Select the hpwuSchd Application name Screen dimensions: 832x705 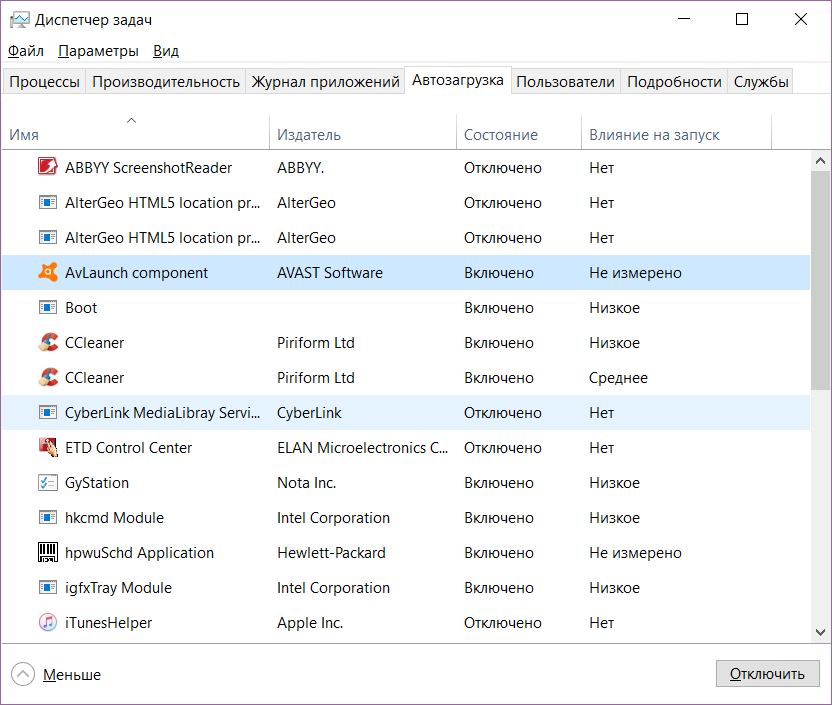pos(140,553)
